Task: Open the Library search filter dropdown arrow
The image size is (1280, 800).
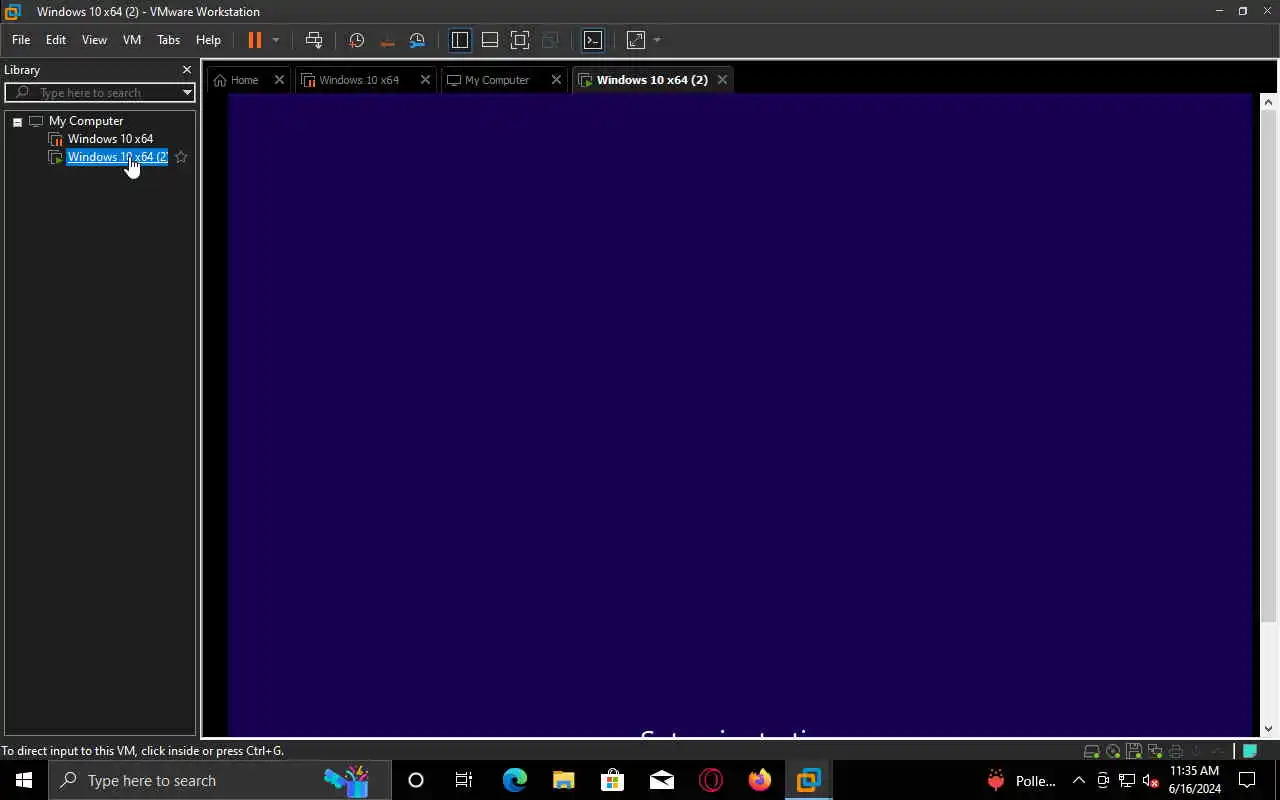Action: [x=187, y=93]
